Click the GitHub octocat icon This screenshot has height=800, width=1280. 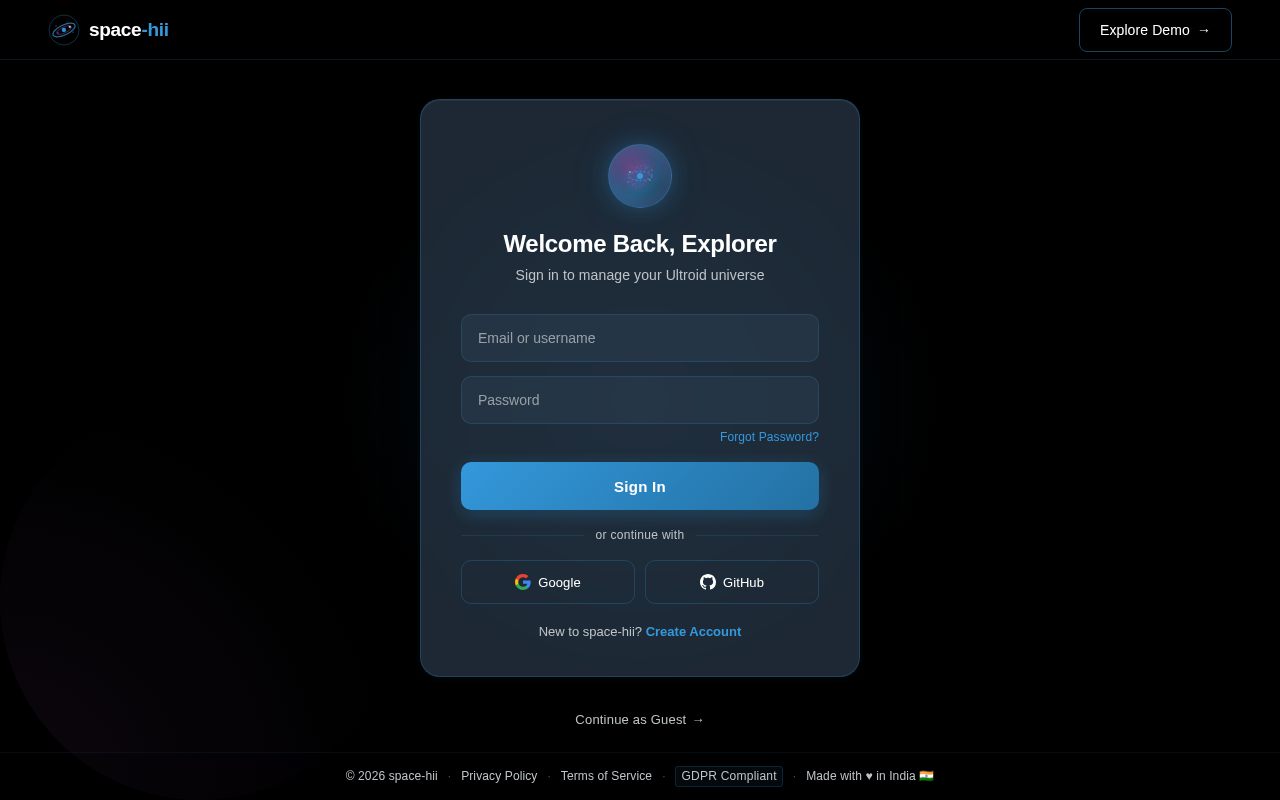[x=708, y=582]
